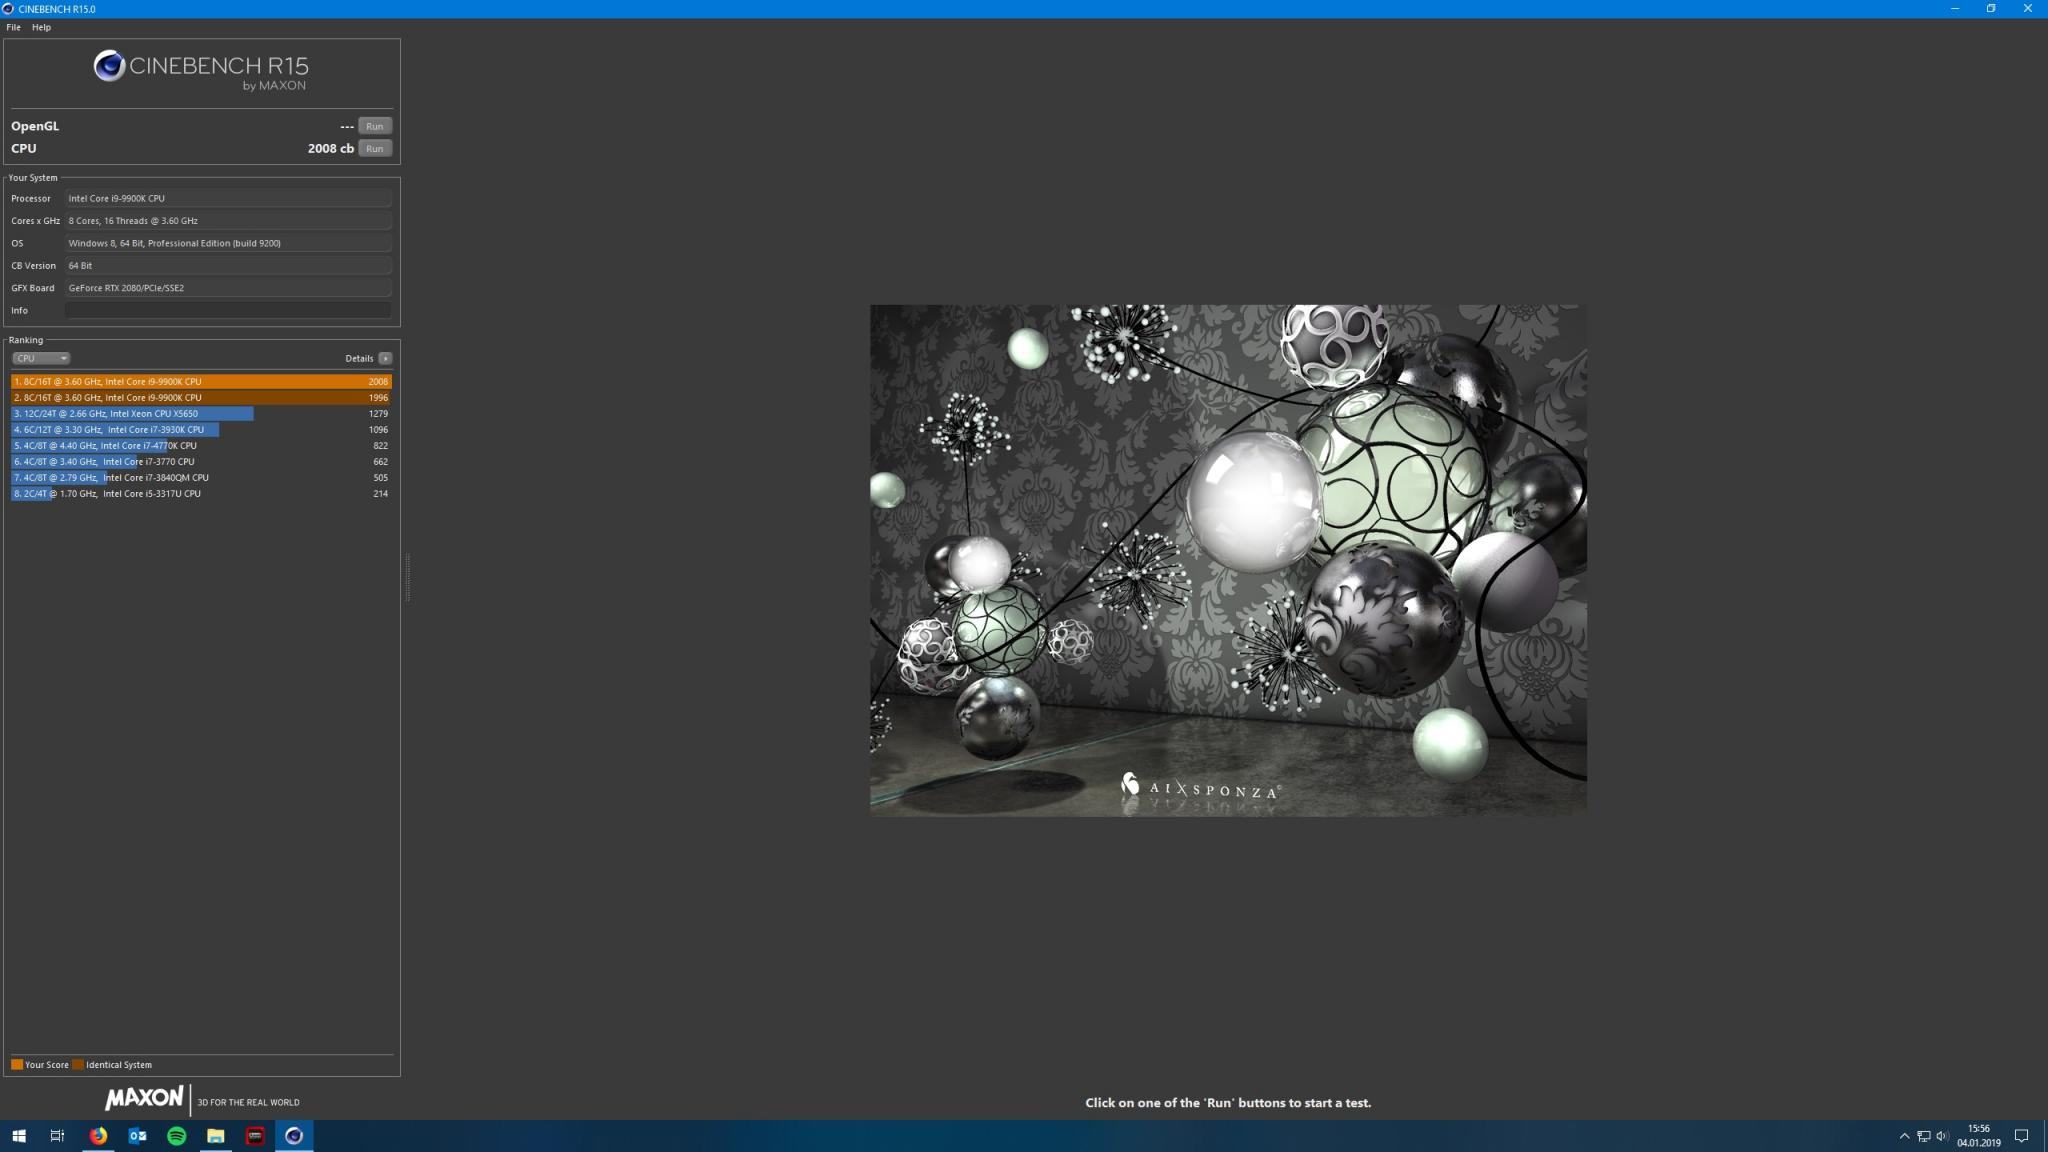
Task: Open the Action Center notifications icon
Action: click(x=2021, y=1136)
